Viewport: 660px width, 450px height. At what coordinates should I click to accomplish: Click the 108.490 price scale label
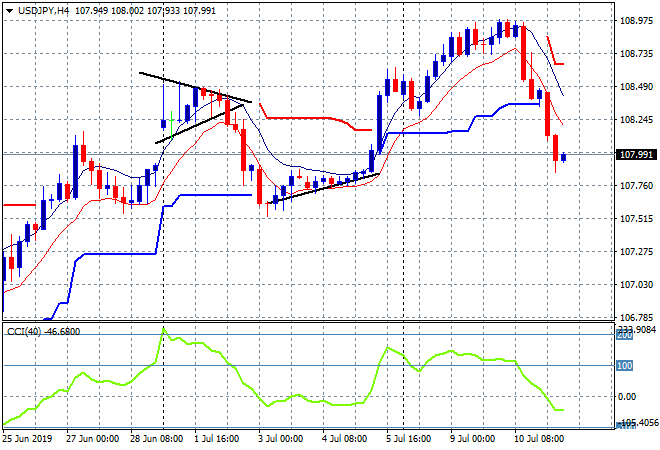coord(636,87)
